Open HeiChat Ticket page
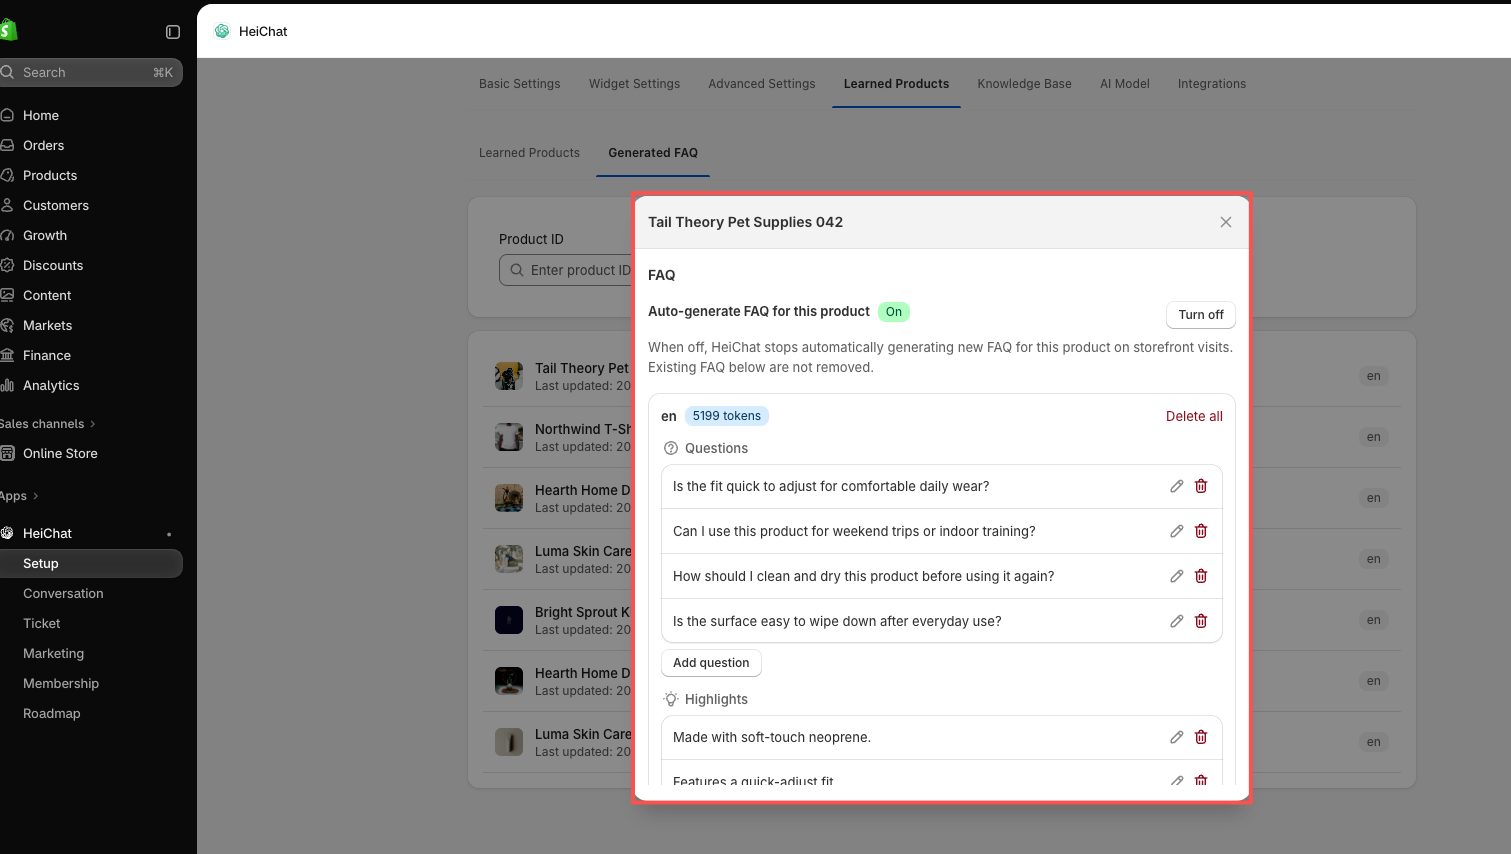The width and height of the screenshot is (1511, 854). click(x=42, y=623)
